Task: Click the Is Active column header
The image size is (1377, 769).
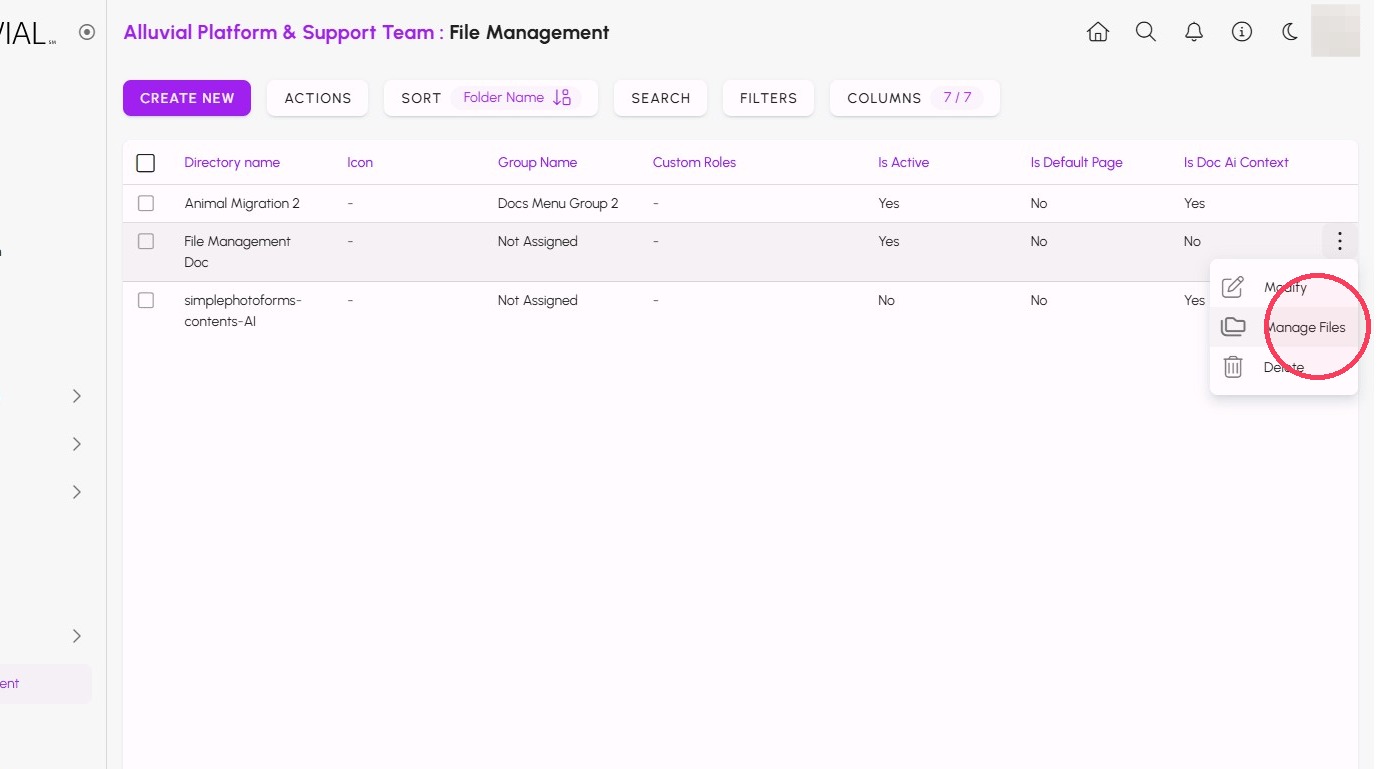Action: click(x=903, y=162)
